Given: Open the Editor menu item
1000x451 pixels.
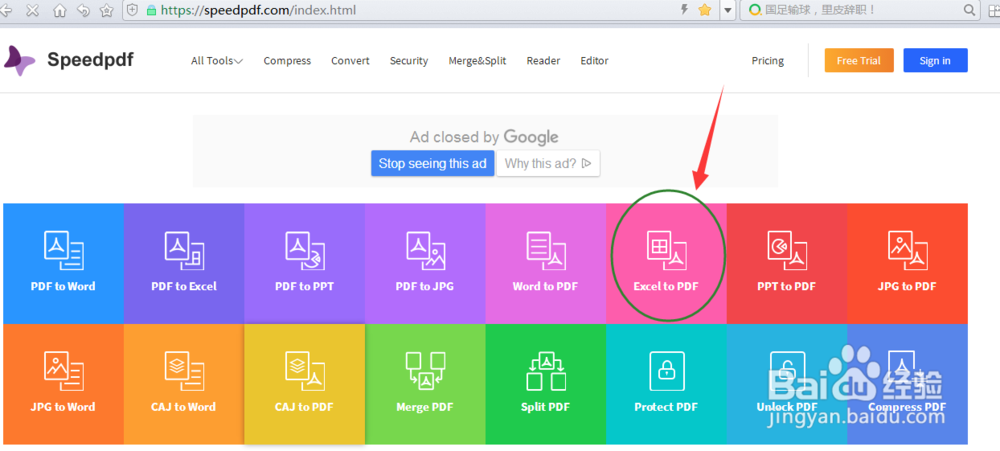Looking at the screenshot, I should [594, 61].
